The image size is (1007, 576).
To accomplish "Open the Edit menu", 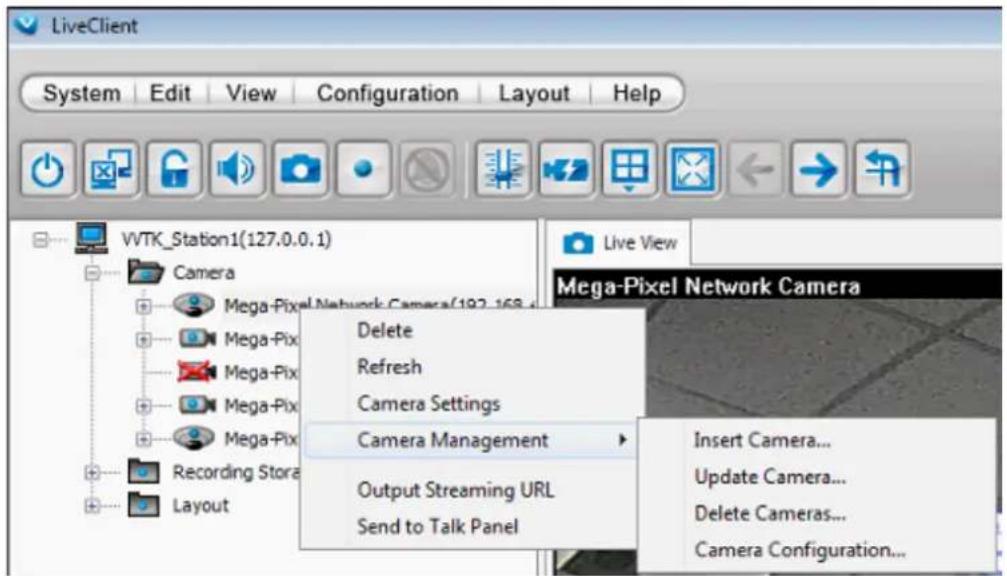I will pyautogui.click(x=170, y=93).
